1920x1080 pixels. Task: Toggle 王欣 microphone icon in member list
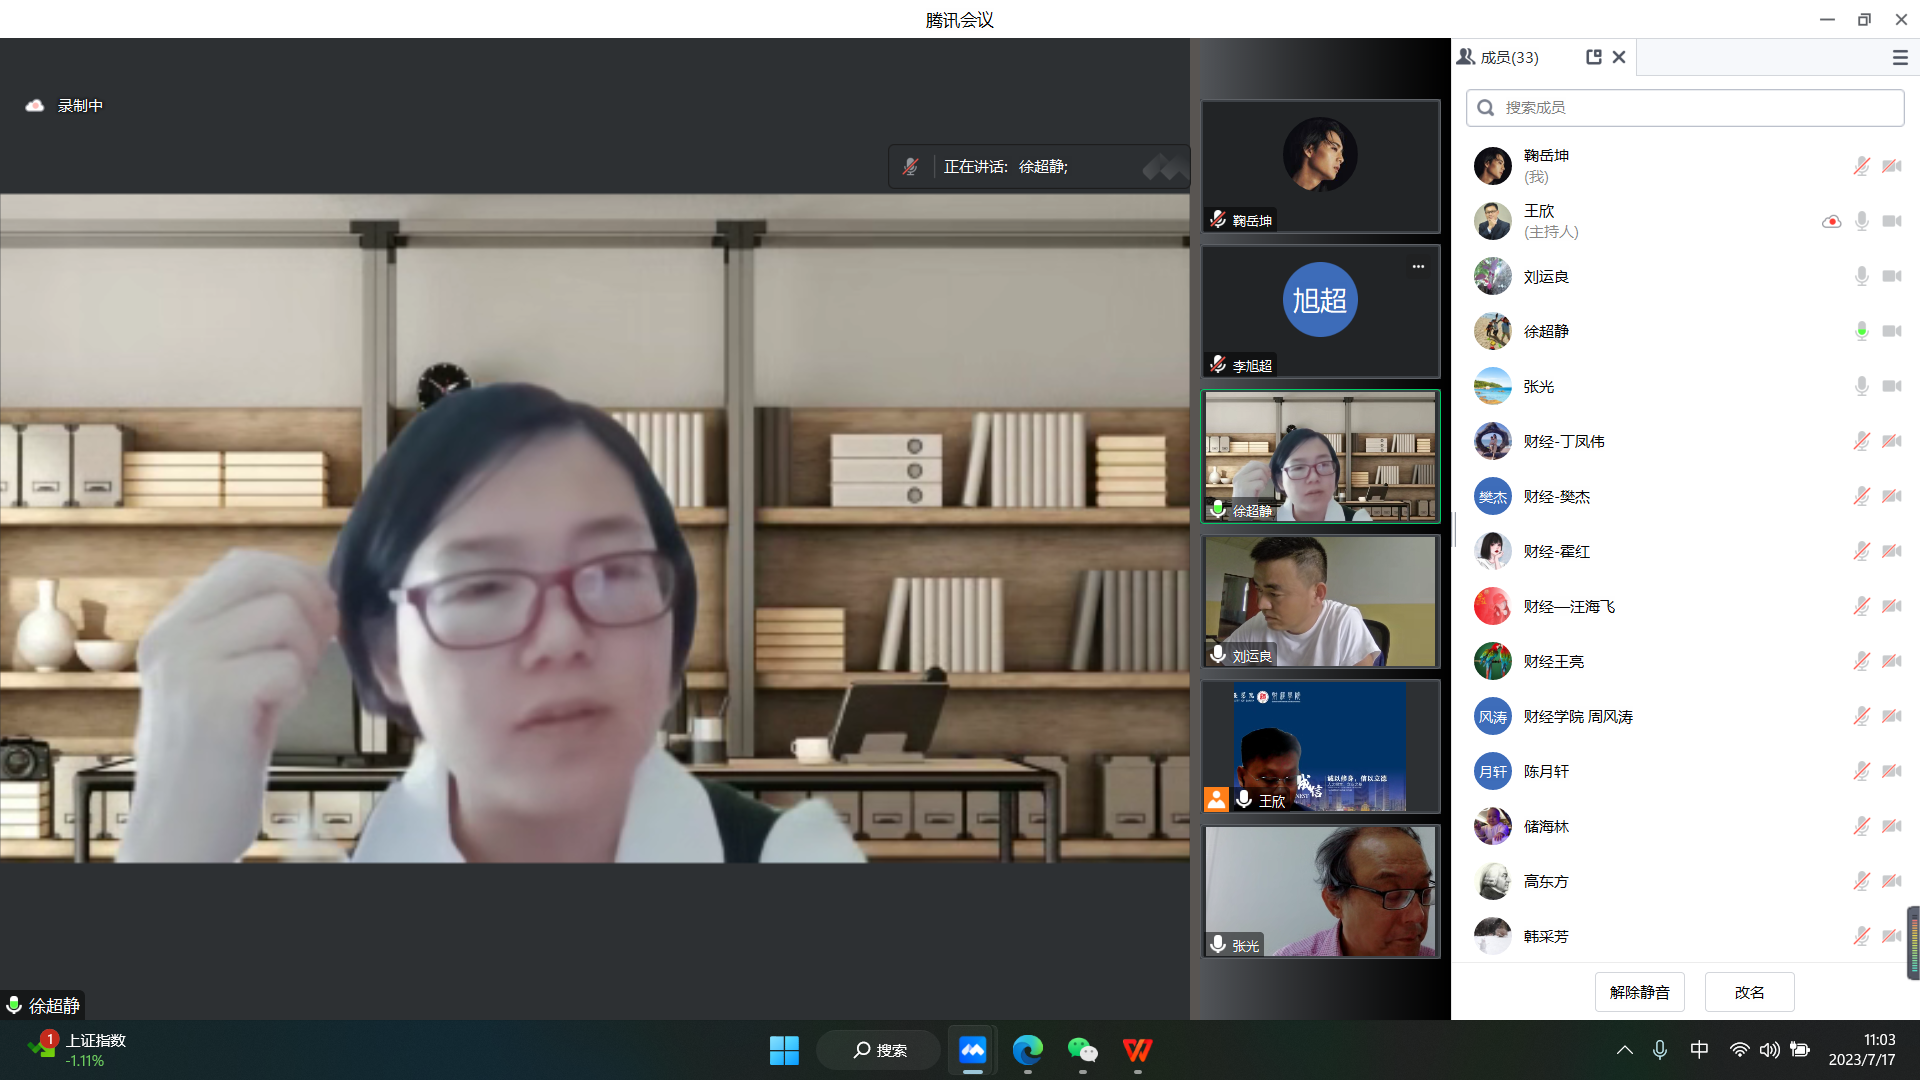(x=1861, y=221)
